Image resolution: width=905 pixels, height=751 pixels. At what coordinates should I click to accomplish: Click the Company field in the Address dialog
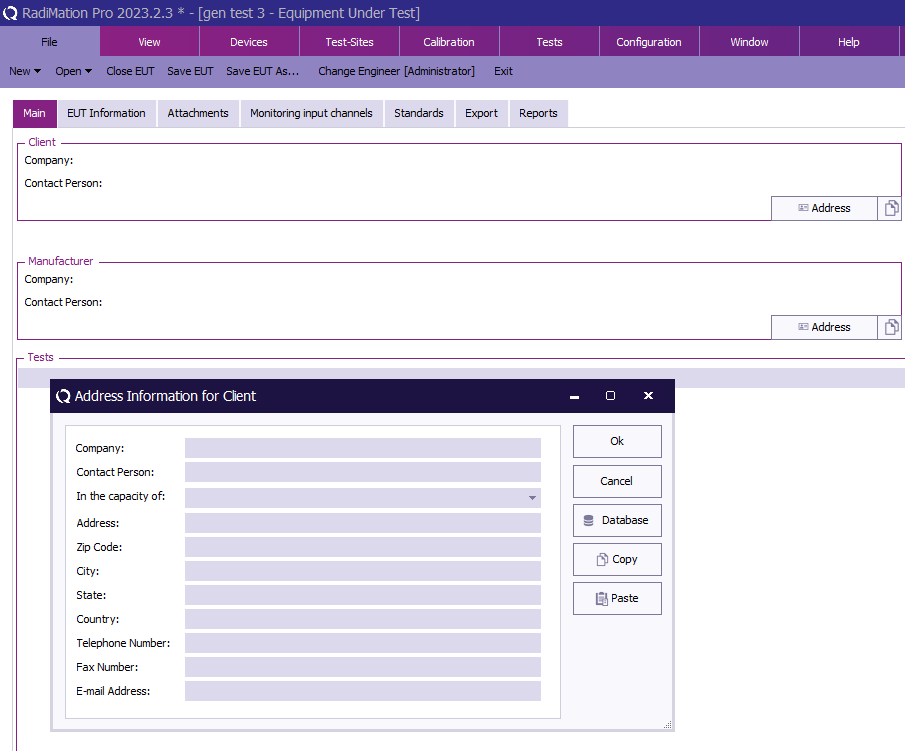coord(362,448)
